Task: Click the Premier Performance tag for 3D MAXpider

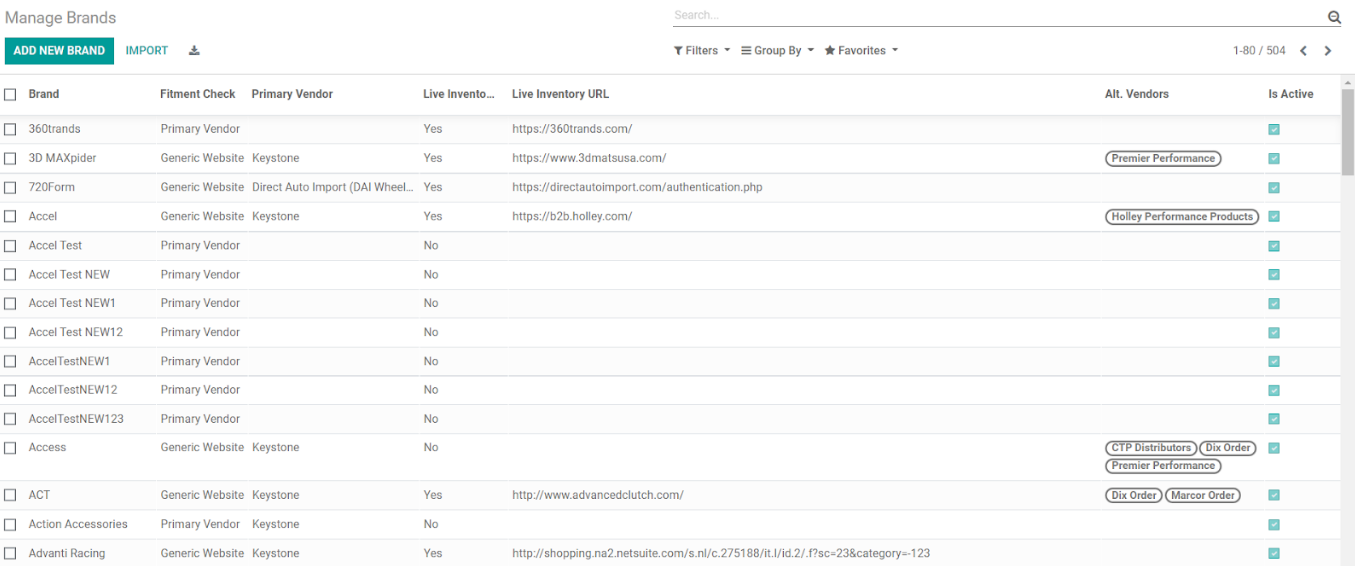Action: 1163,158
